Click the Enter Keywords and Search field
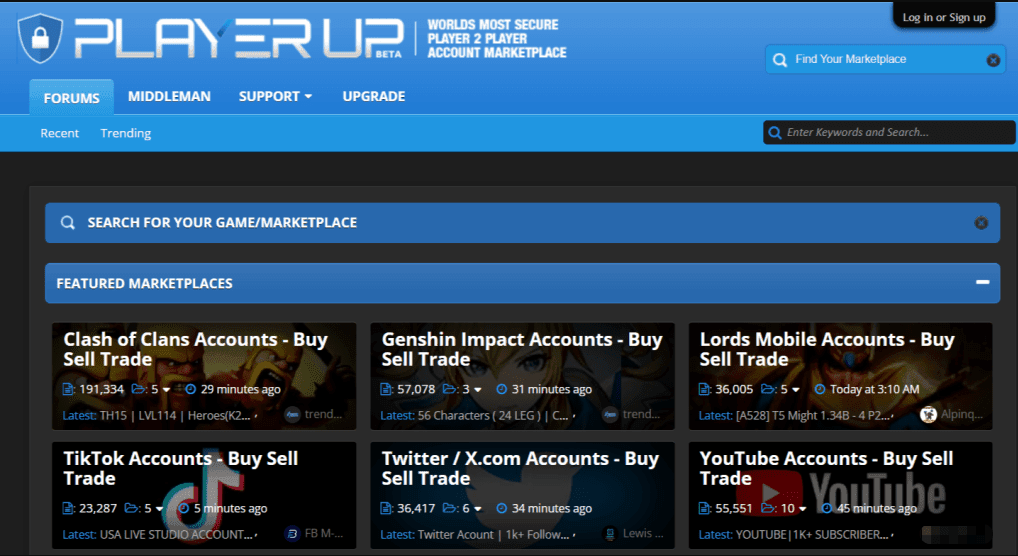 [x=895, y=132]
